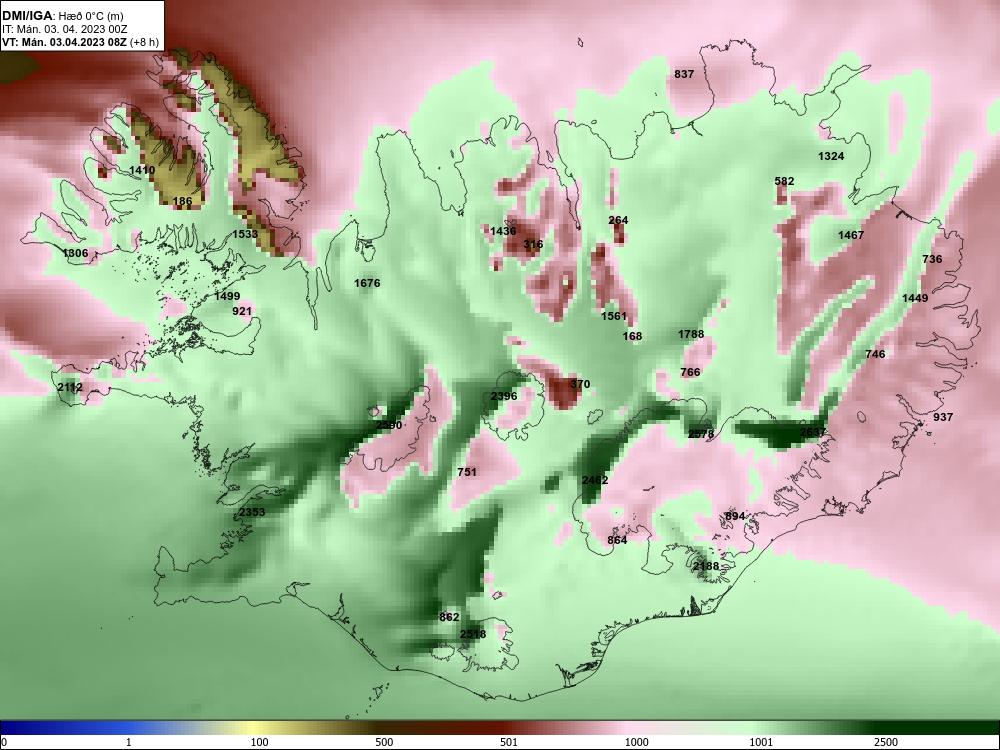Click the color scale label 500
1000x750 pixels.
pyautogui.click(x=384, y=742)
